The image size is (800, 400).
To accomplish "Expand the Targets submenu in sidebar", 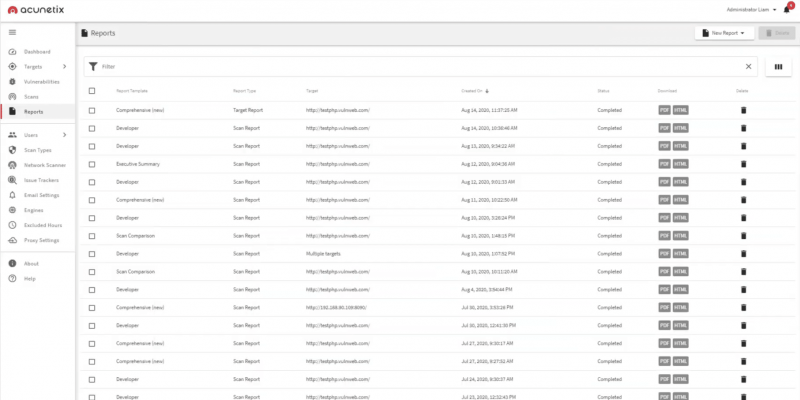I will click(x=64, y=66).
